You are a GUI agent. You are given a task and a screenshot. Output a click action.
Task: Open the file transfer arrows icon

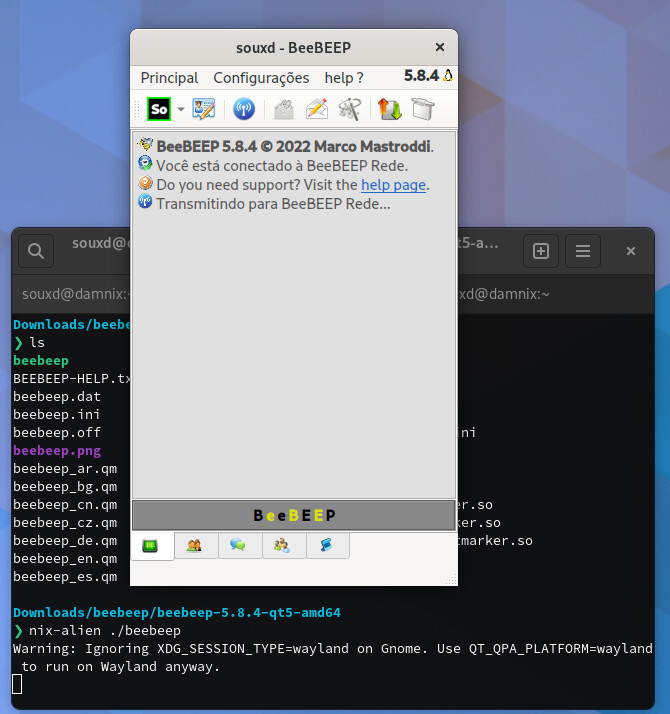tap(389, 109)
